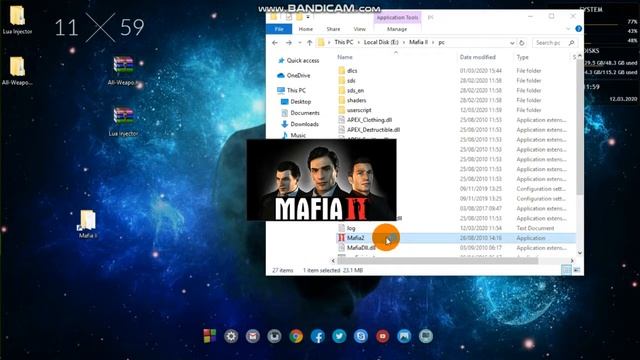Screen dimensions: 640x360
Task: Switch to Details view layout button
Action: click(x=567, y=270)
